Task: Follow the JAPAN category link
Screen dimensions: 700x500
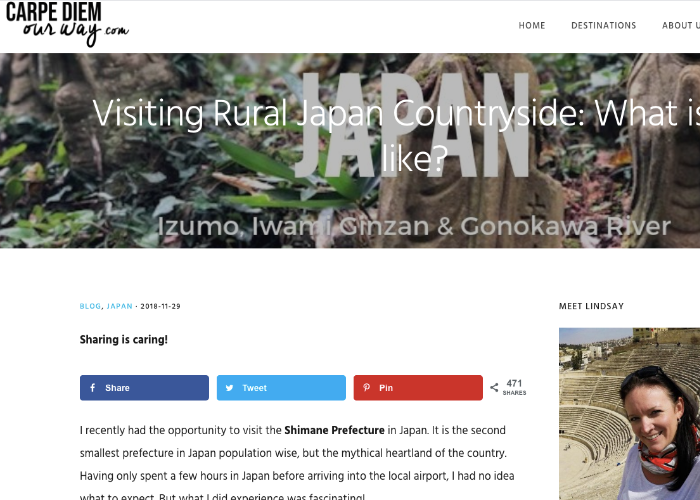Action: [120, 306]
